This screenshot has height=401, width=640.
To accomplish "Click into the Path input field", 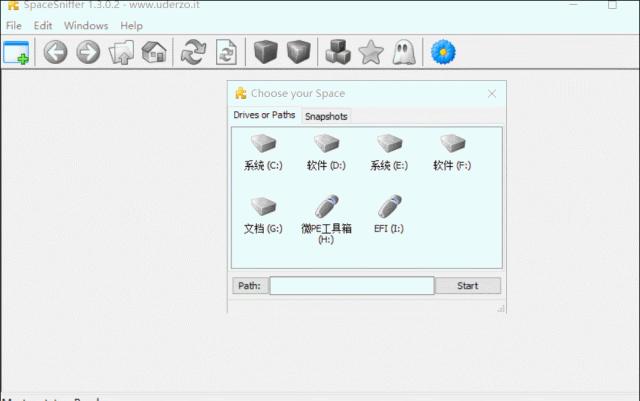I will pyautogui.click(x=351, y=286).
